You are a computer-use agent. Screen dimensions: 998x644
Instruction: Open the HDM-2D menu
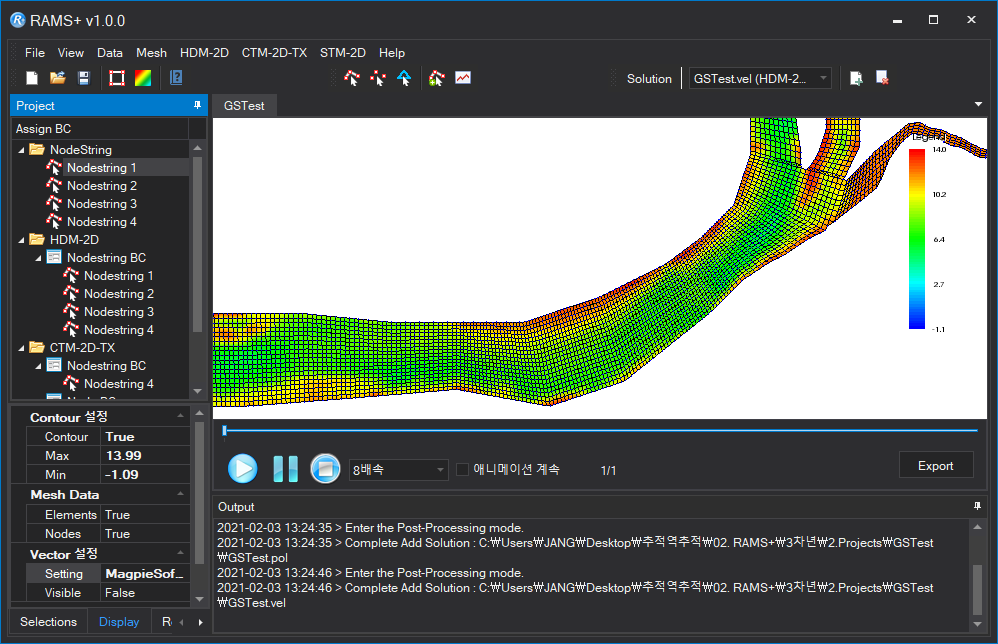click(x=204, y=53)
